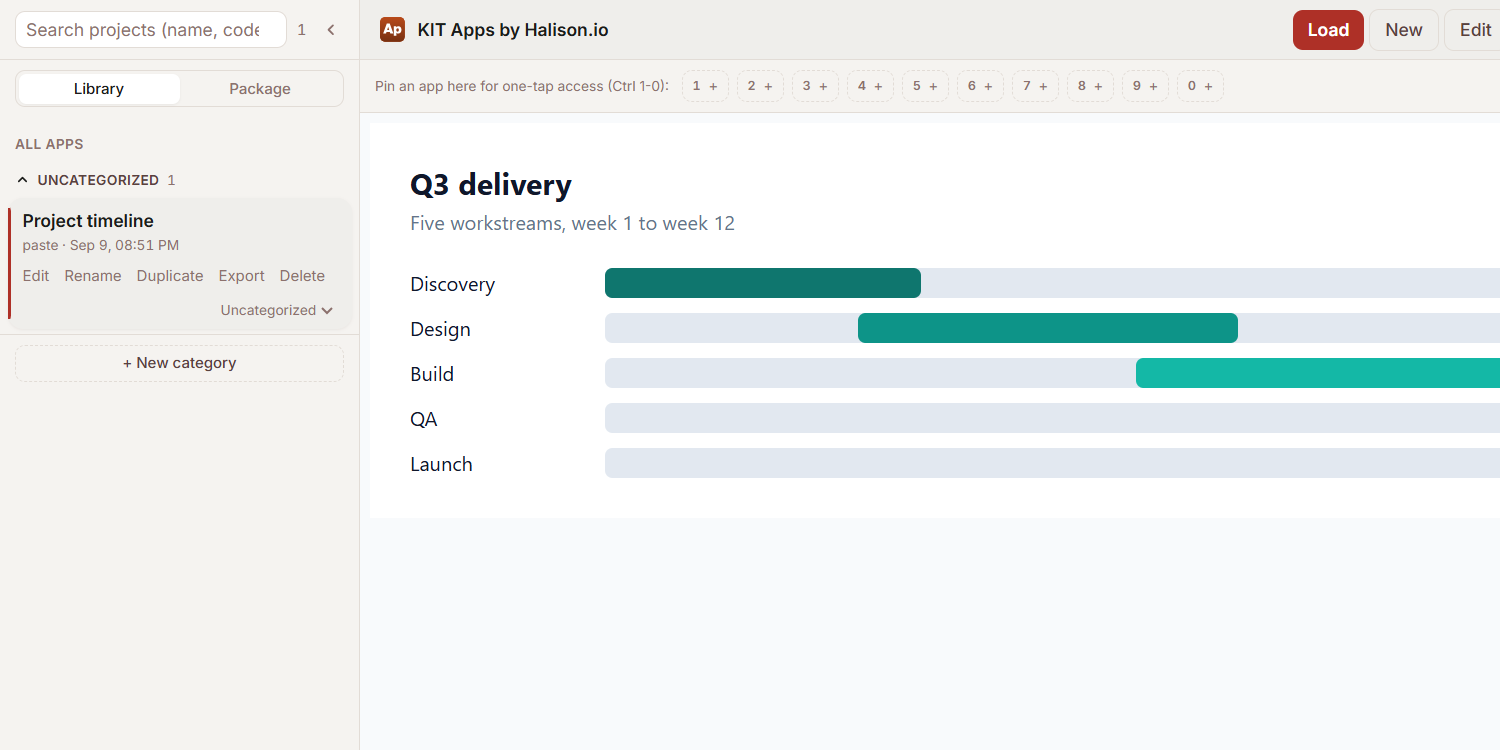Viewport: 1500px width, 750px height.
Task: Click the QA empty timeline track
Action: coord(1052,418)
